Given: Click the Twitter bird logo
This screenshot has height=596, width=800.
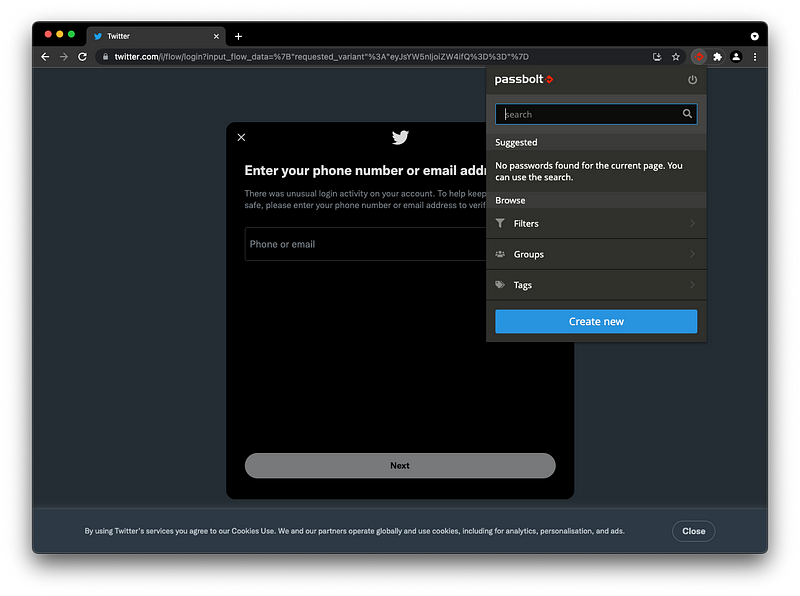Looking at the screenshot, I should (x=400, y=137).
